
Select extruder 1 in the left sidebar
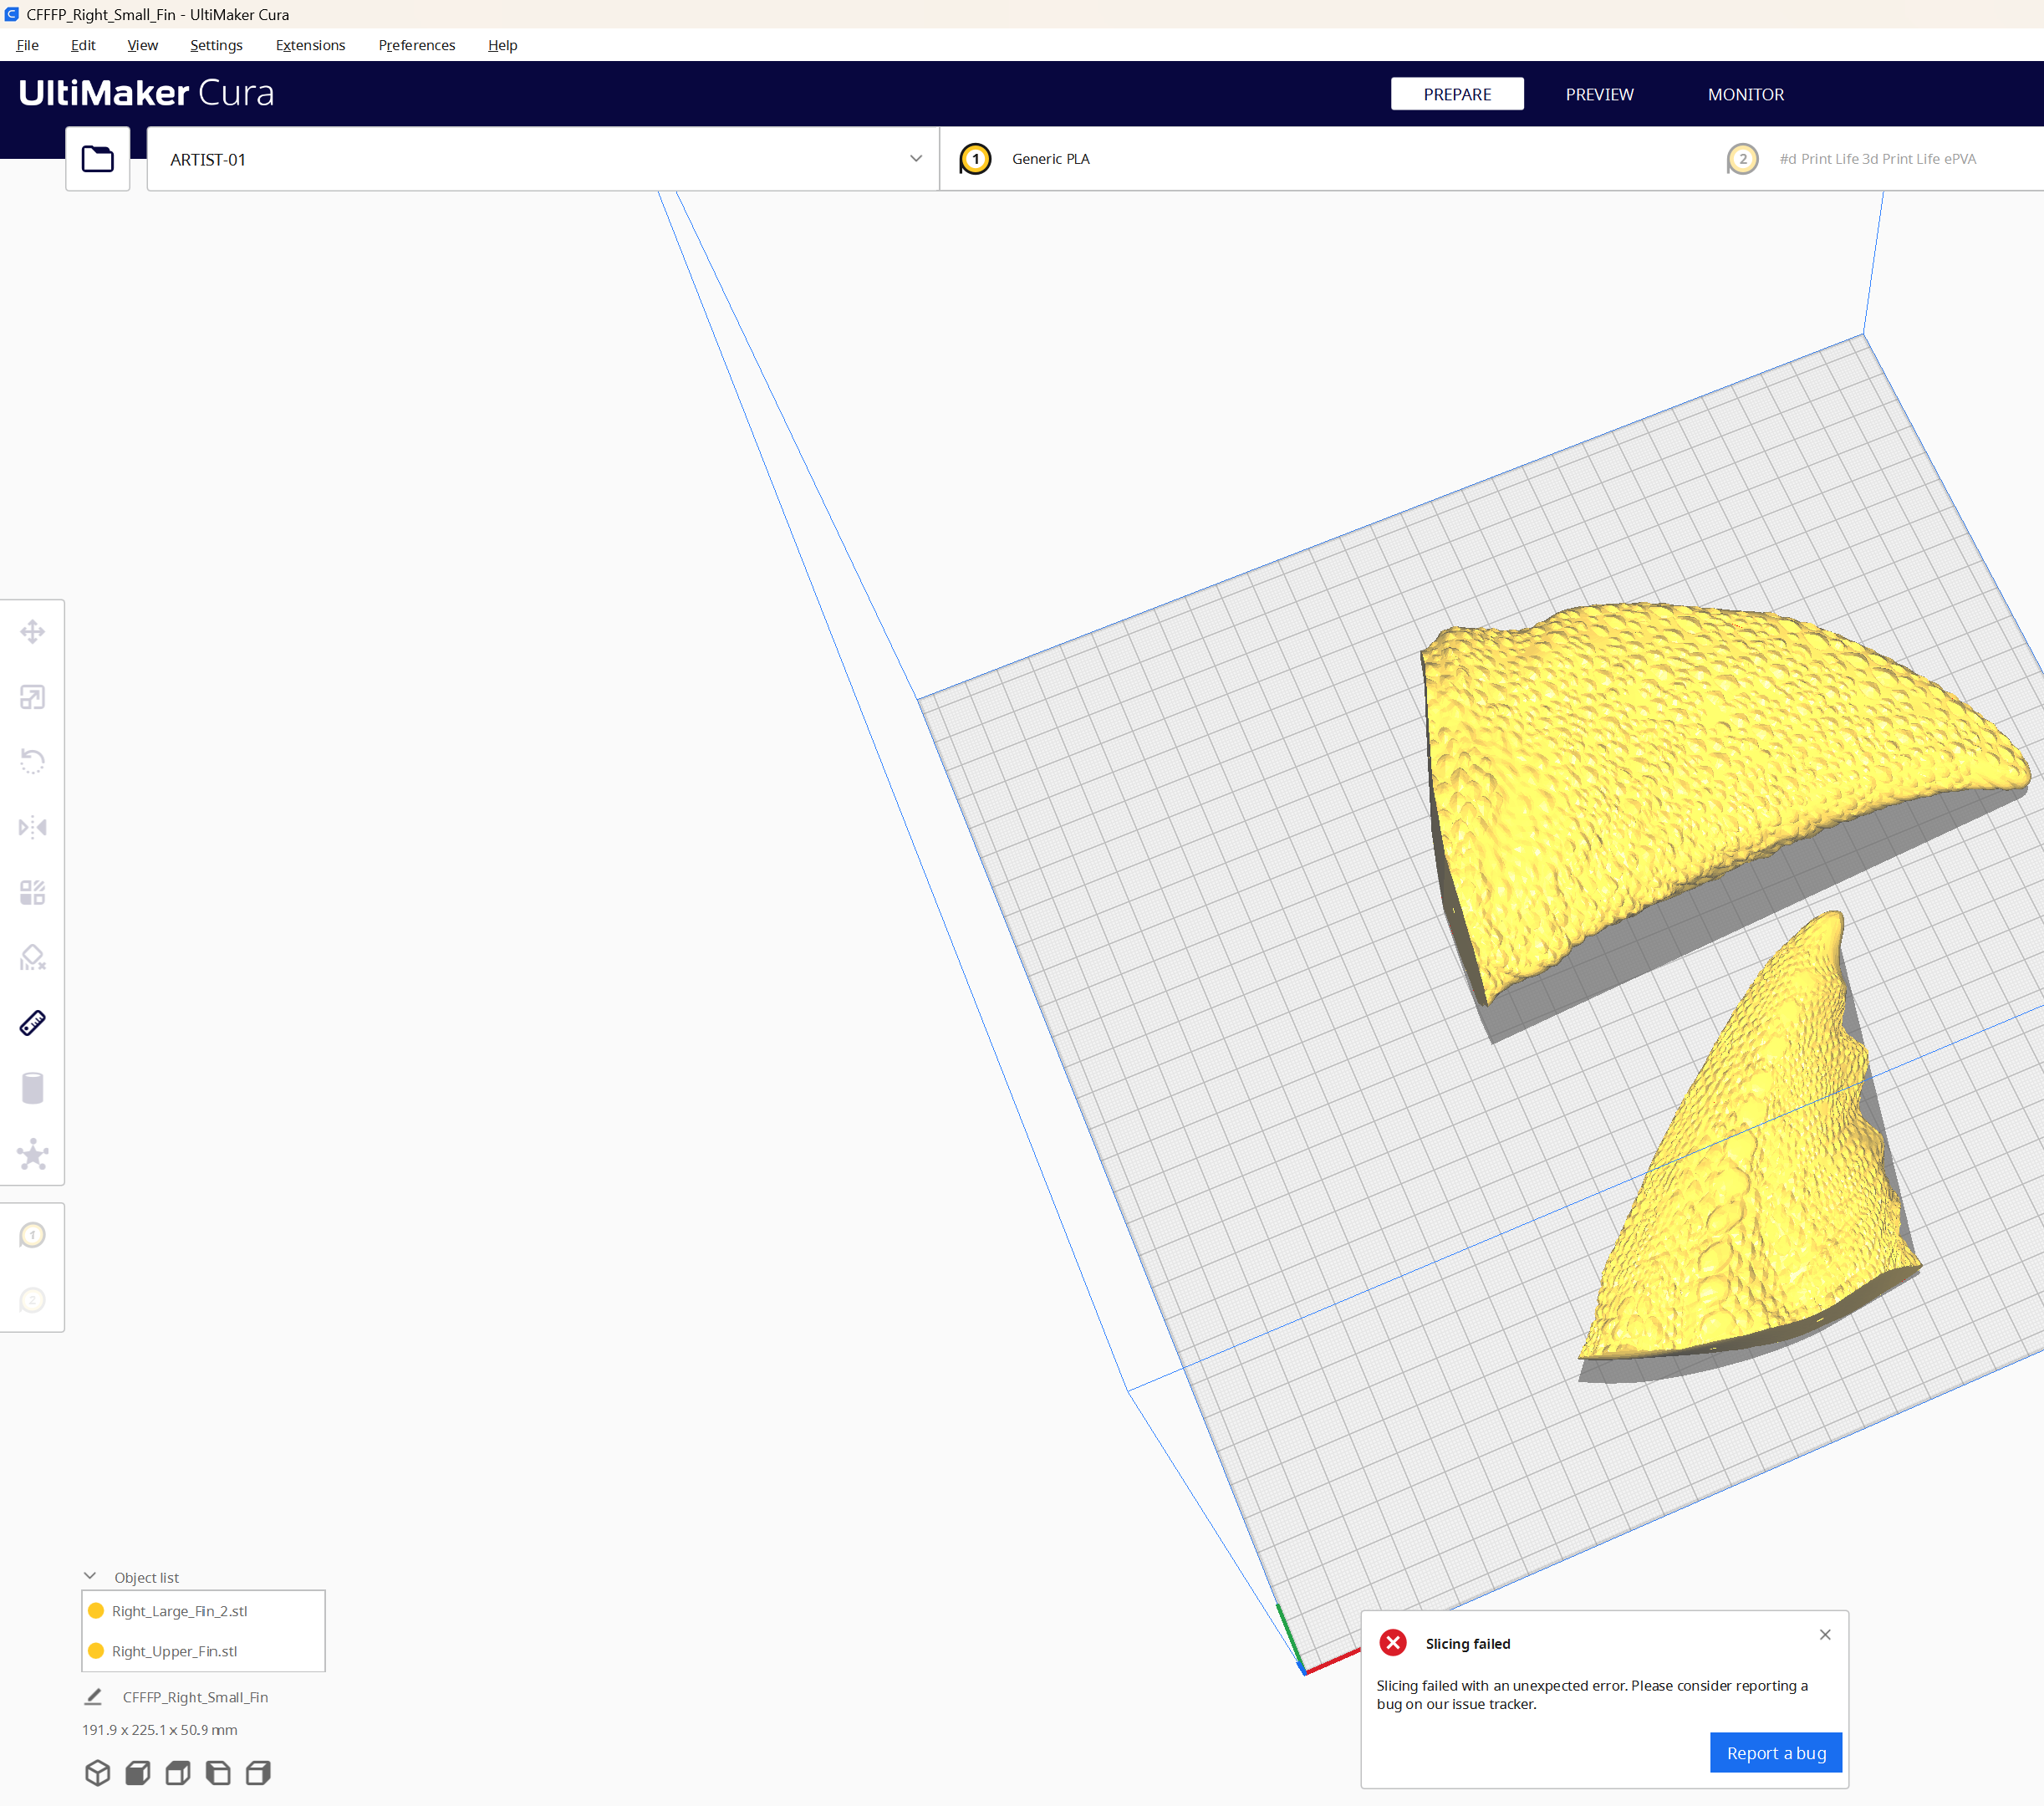coord(33,1234)
